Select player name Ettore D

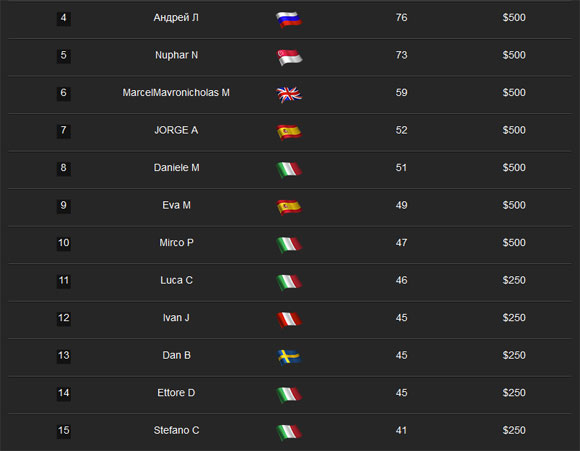click(x=176, y=393)
